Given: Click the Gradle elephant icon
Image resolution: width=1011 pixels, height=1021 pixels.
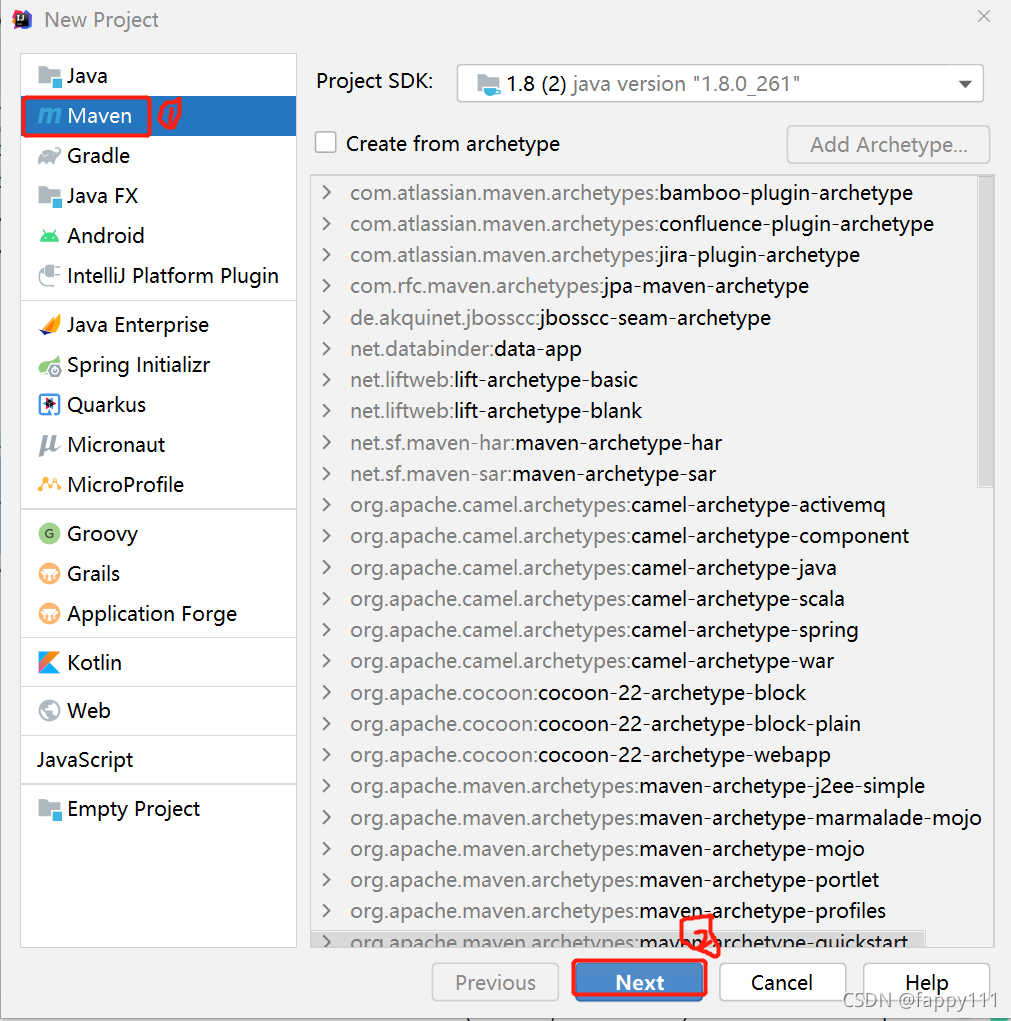Looking at the screenshot, I should pos(49,156).
